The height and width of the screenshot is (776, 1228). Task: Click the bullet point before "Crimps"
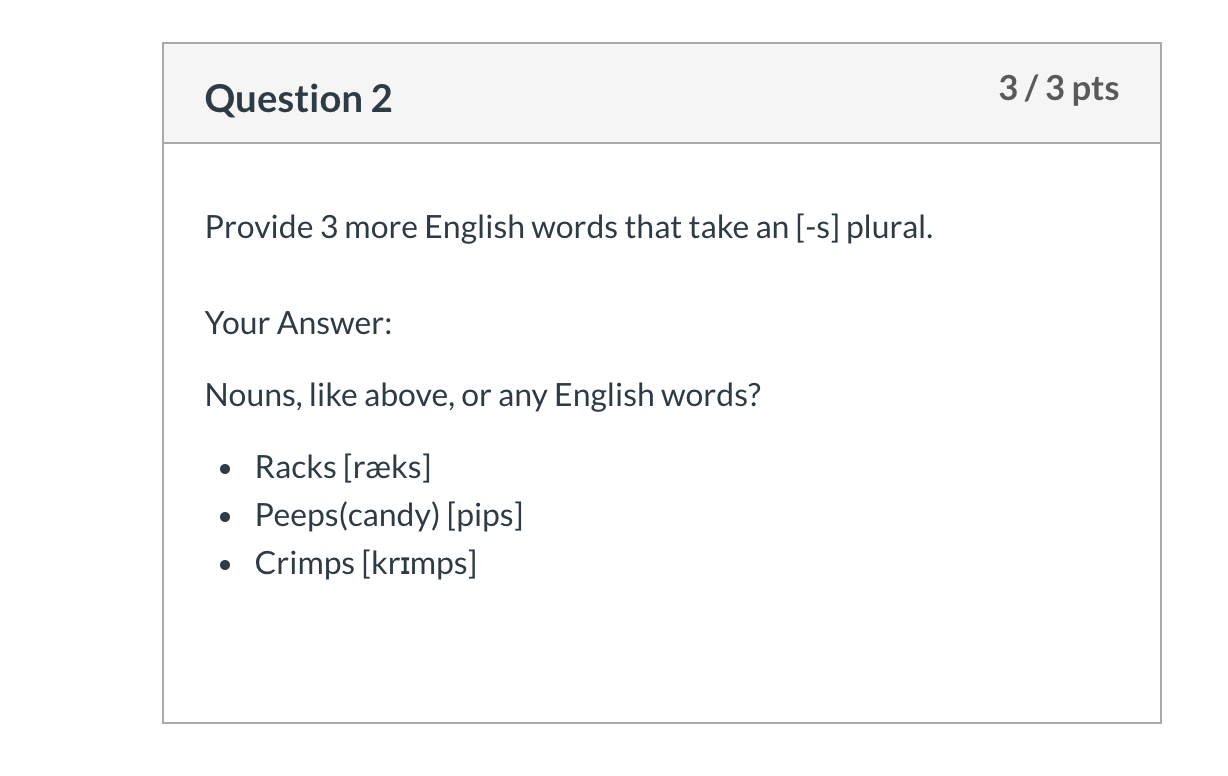(x=228, y=565)
